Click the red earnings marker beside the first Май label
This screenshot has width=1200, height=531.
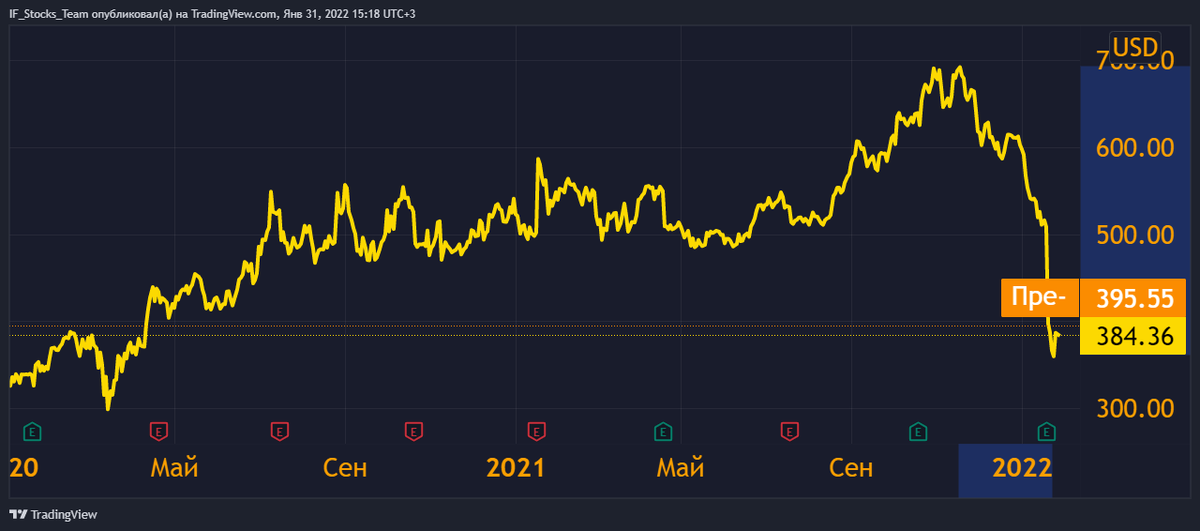point(159,431)
